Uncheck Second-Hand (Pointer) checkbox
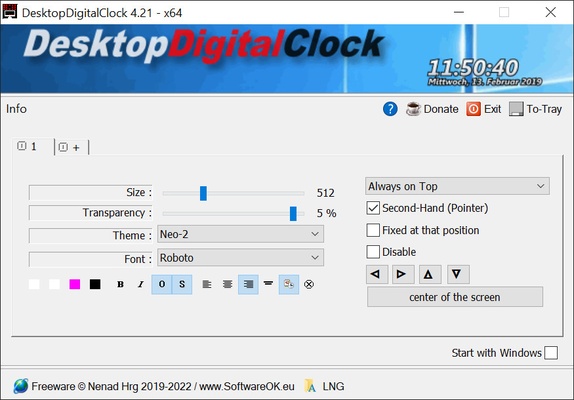Image resolution: width=574 pixels, height=400 pixels. click(x=373, y=208)
